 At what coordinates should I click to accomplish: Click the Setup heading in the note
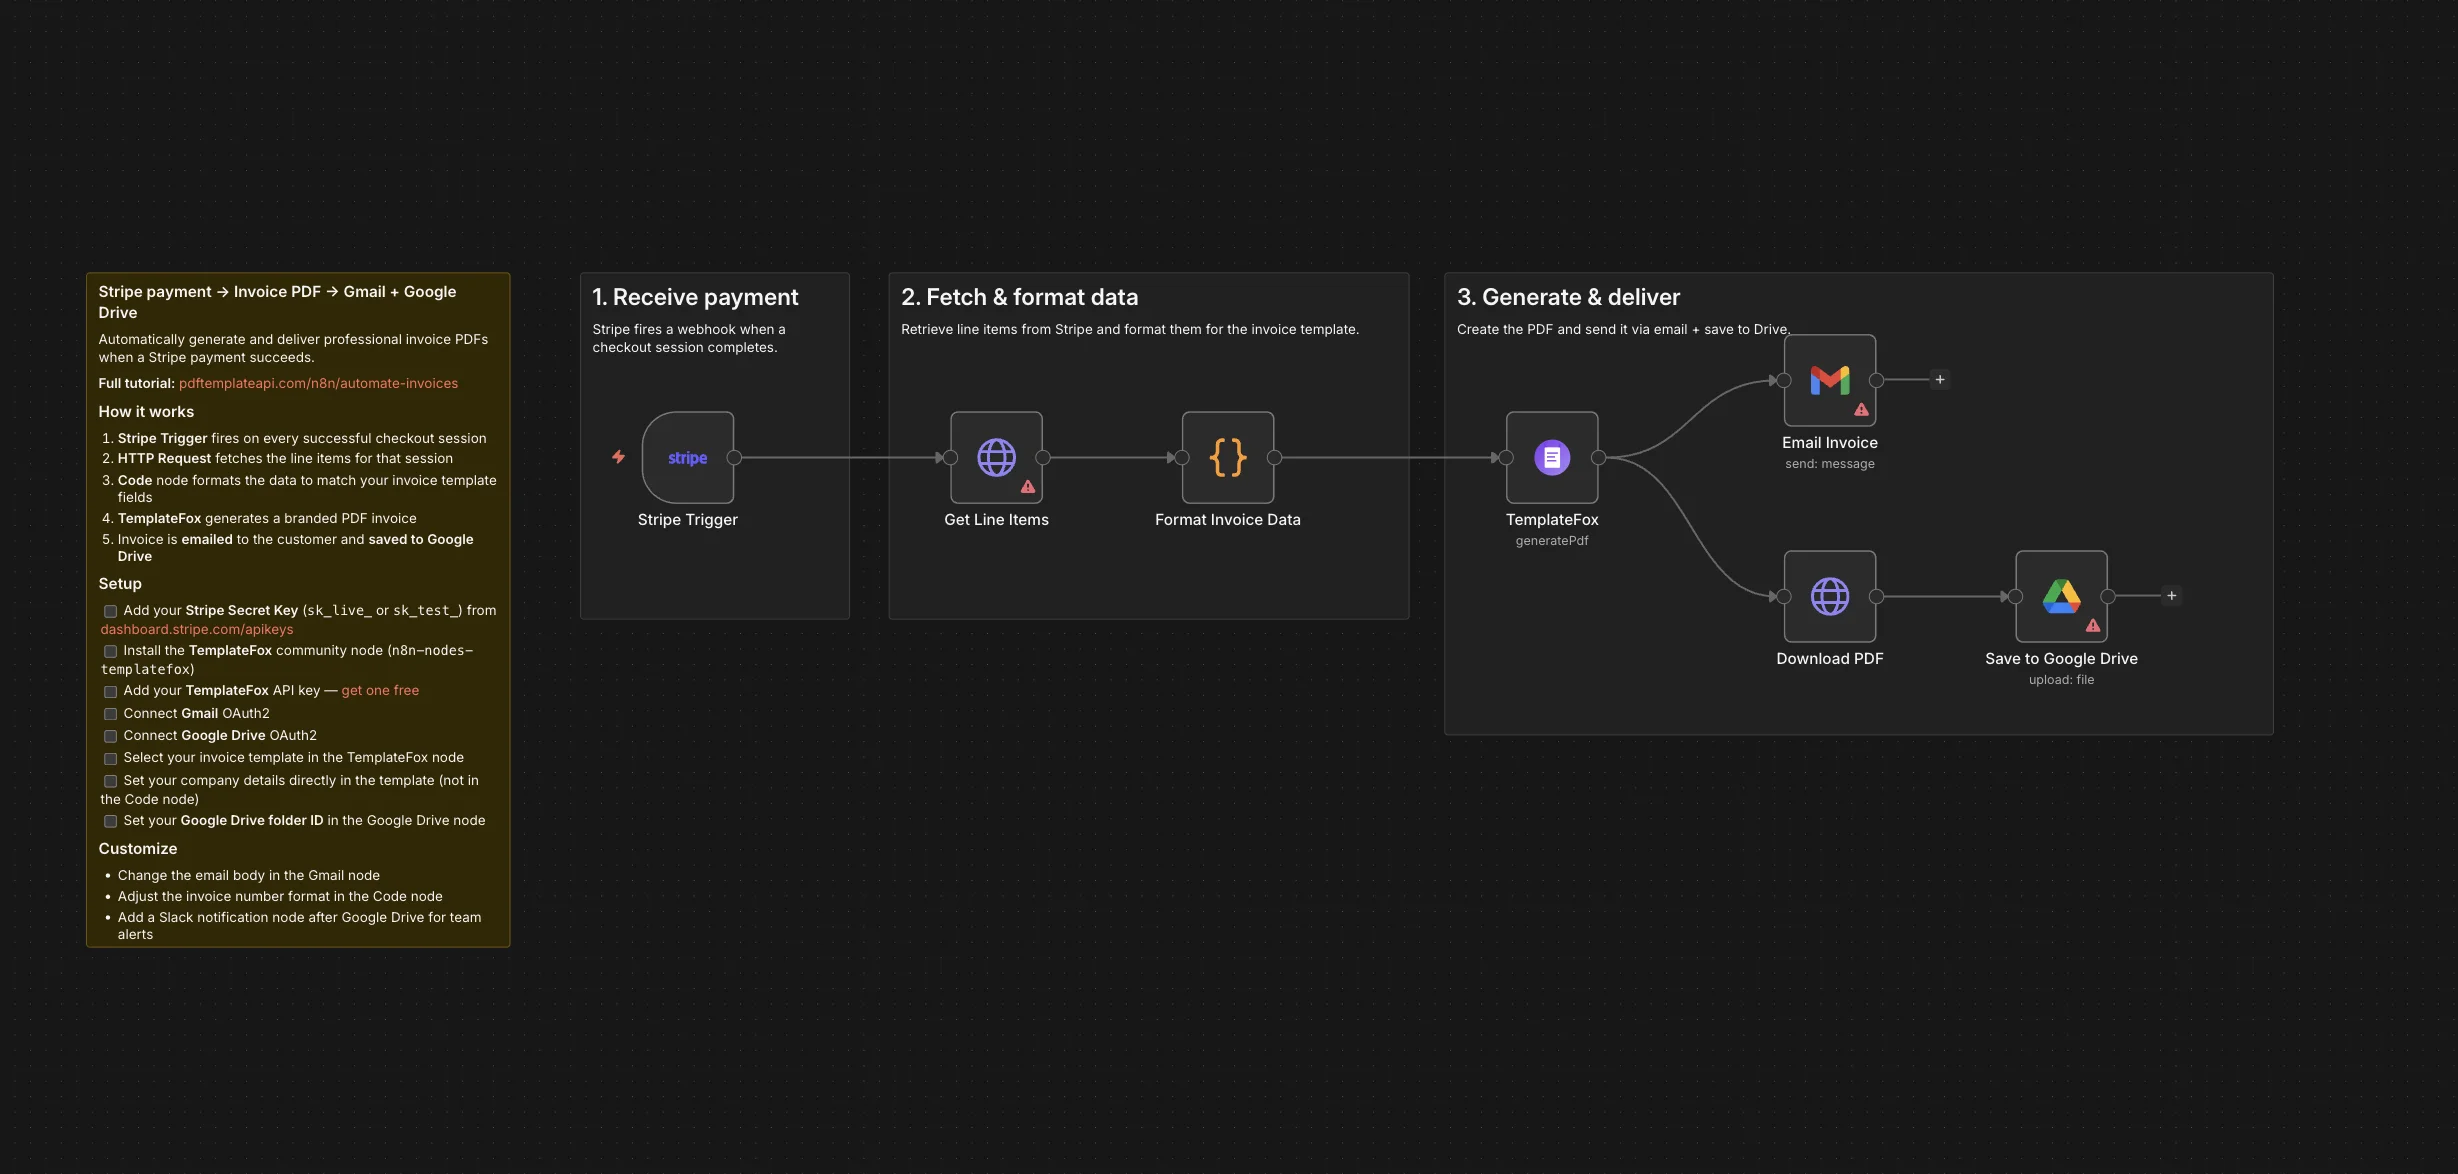point(120,584)
